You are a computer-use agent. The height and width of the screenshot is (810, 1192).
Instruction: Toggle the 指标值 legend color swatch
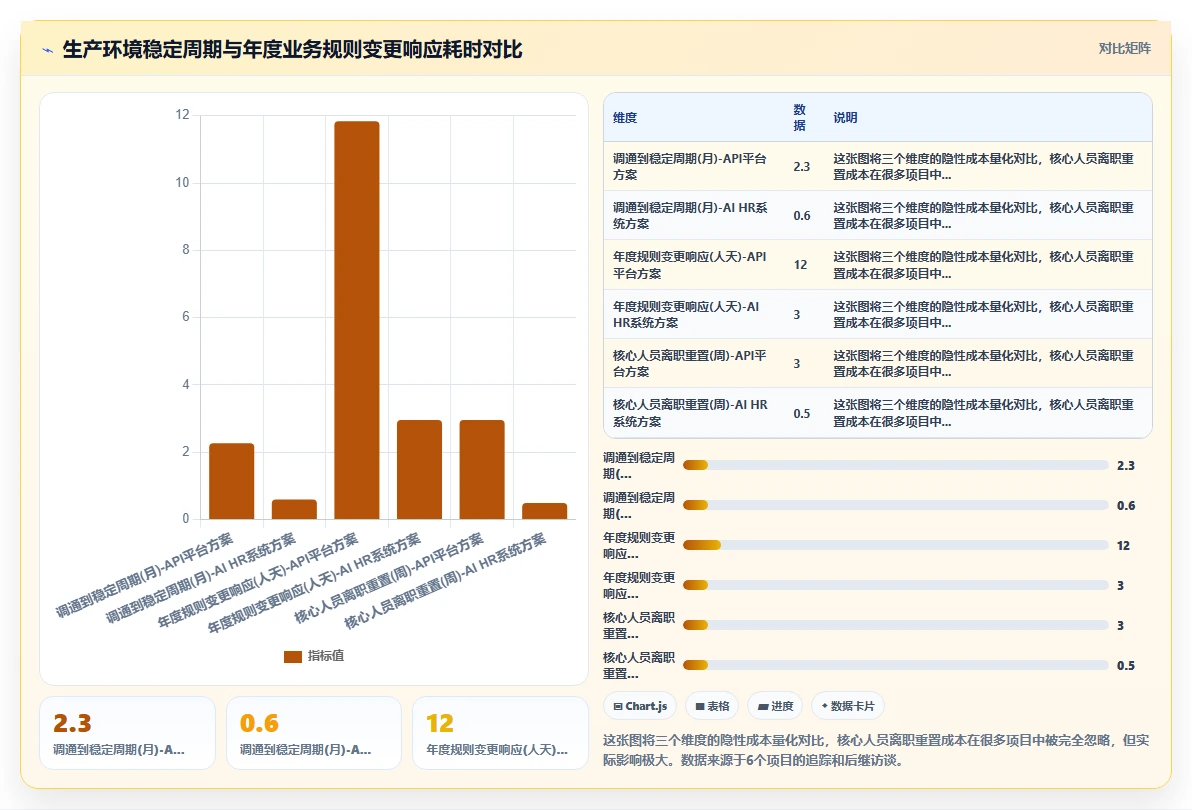coord(293,657)
